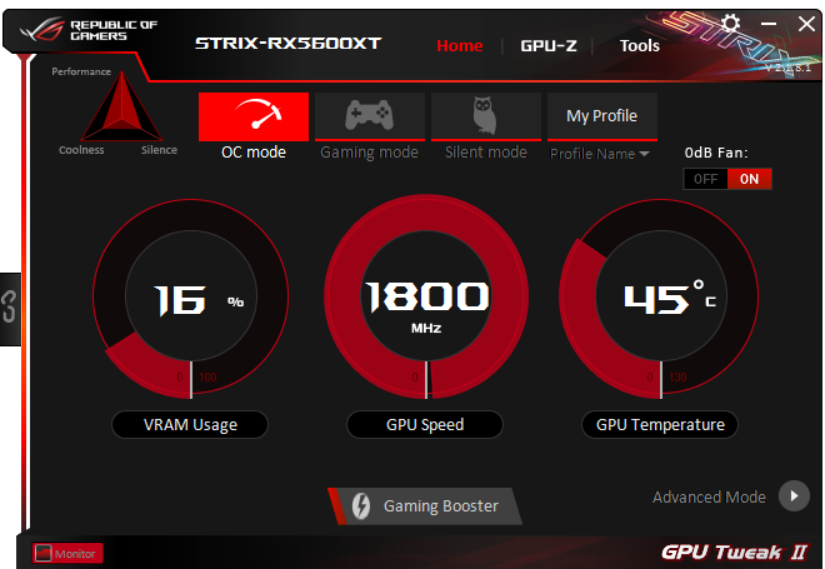Screen dimensions: 825x569
Task: Click the Gaming Booster button
Action: (x=425, y=506)
